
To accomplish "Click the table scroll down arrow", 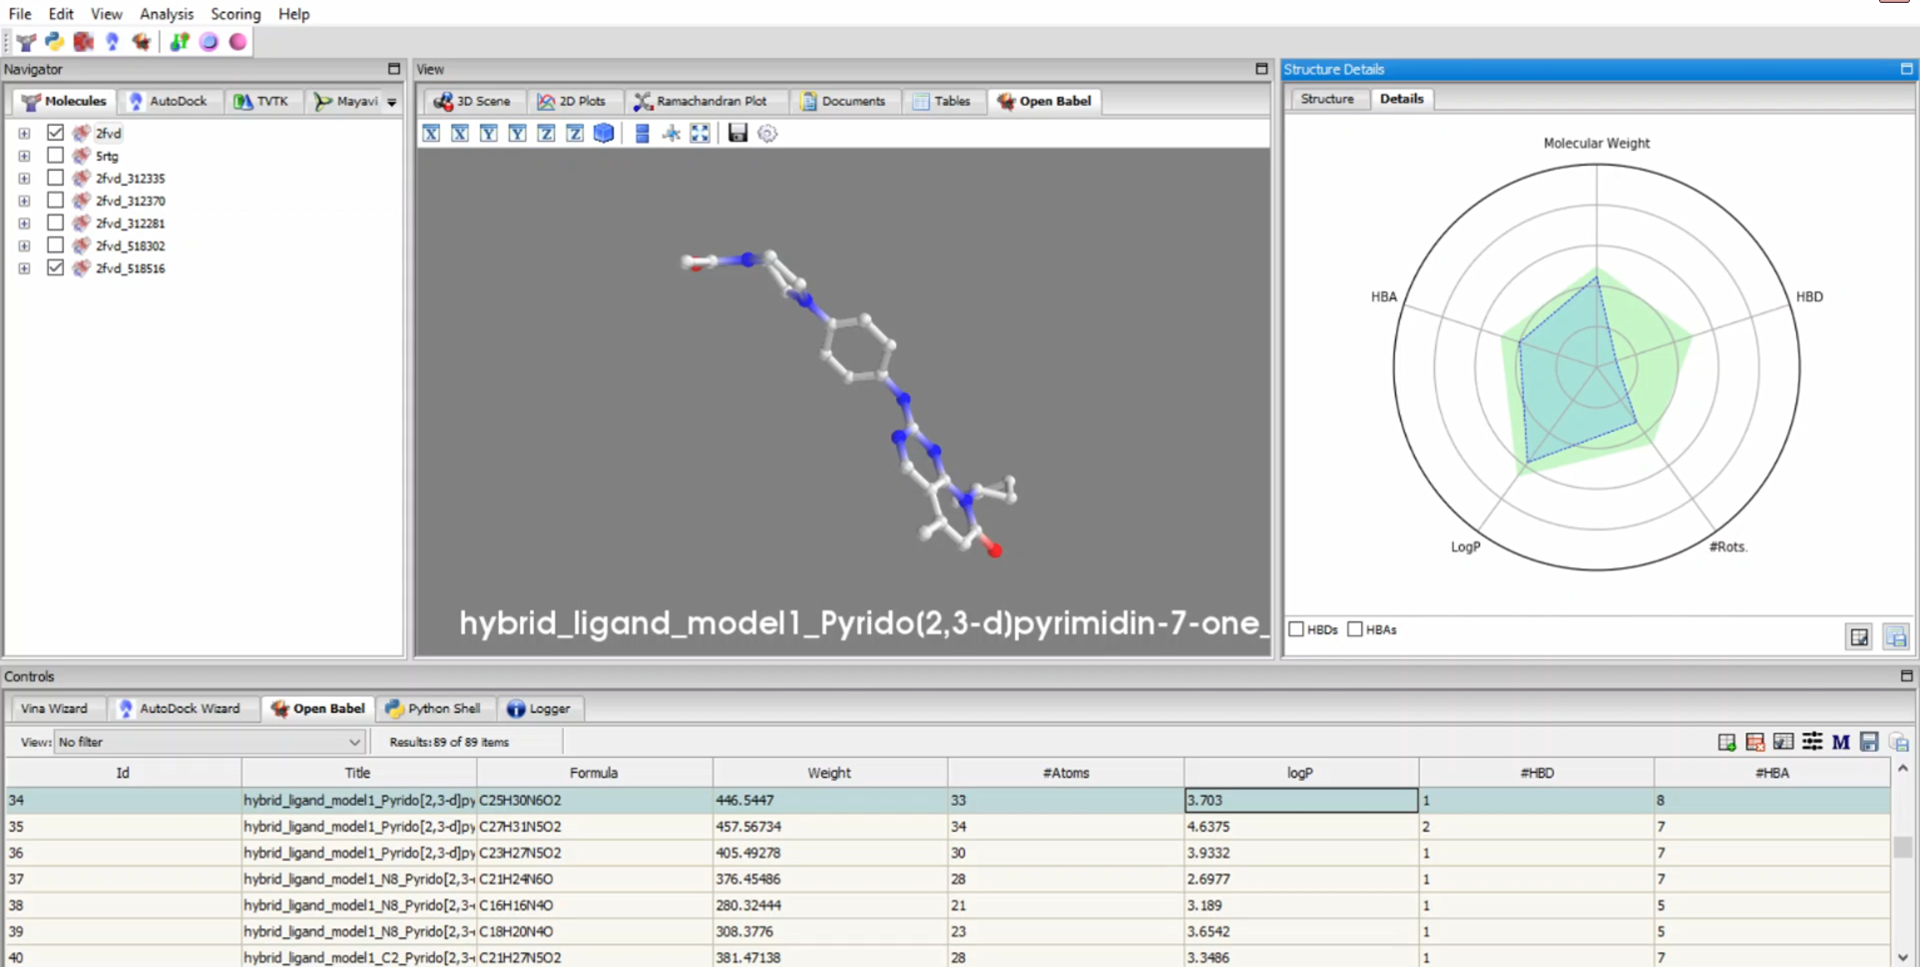I will 1903,957.
